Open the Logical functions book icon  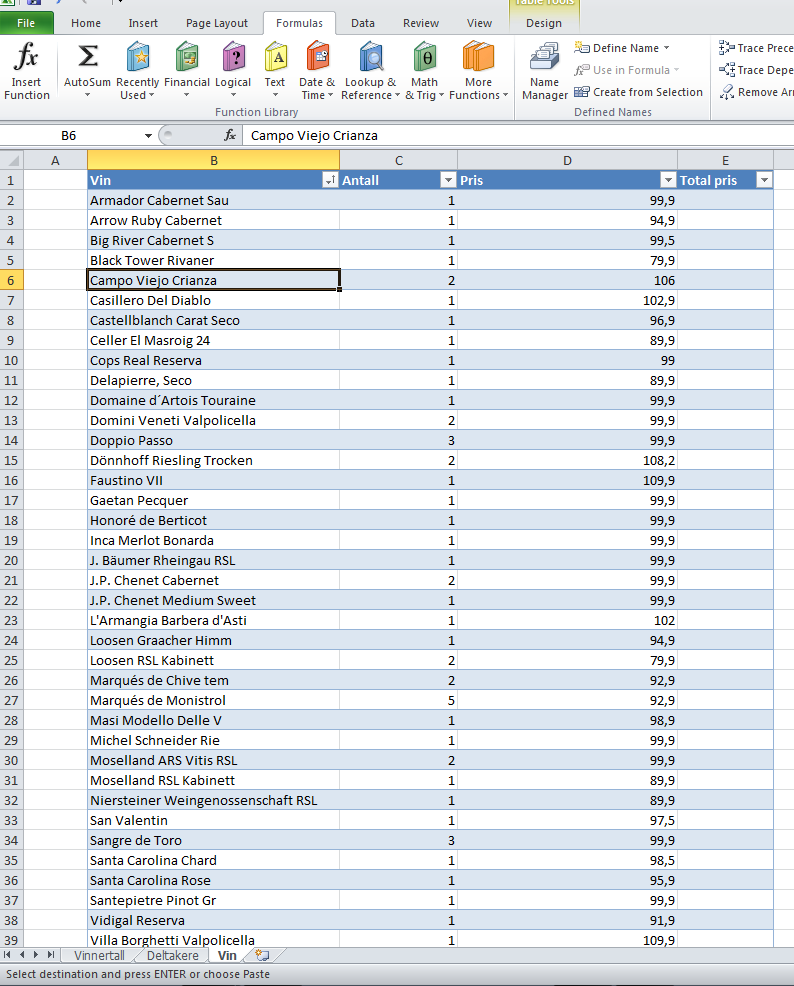click(x=233, y=57)
